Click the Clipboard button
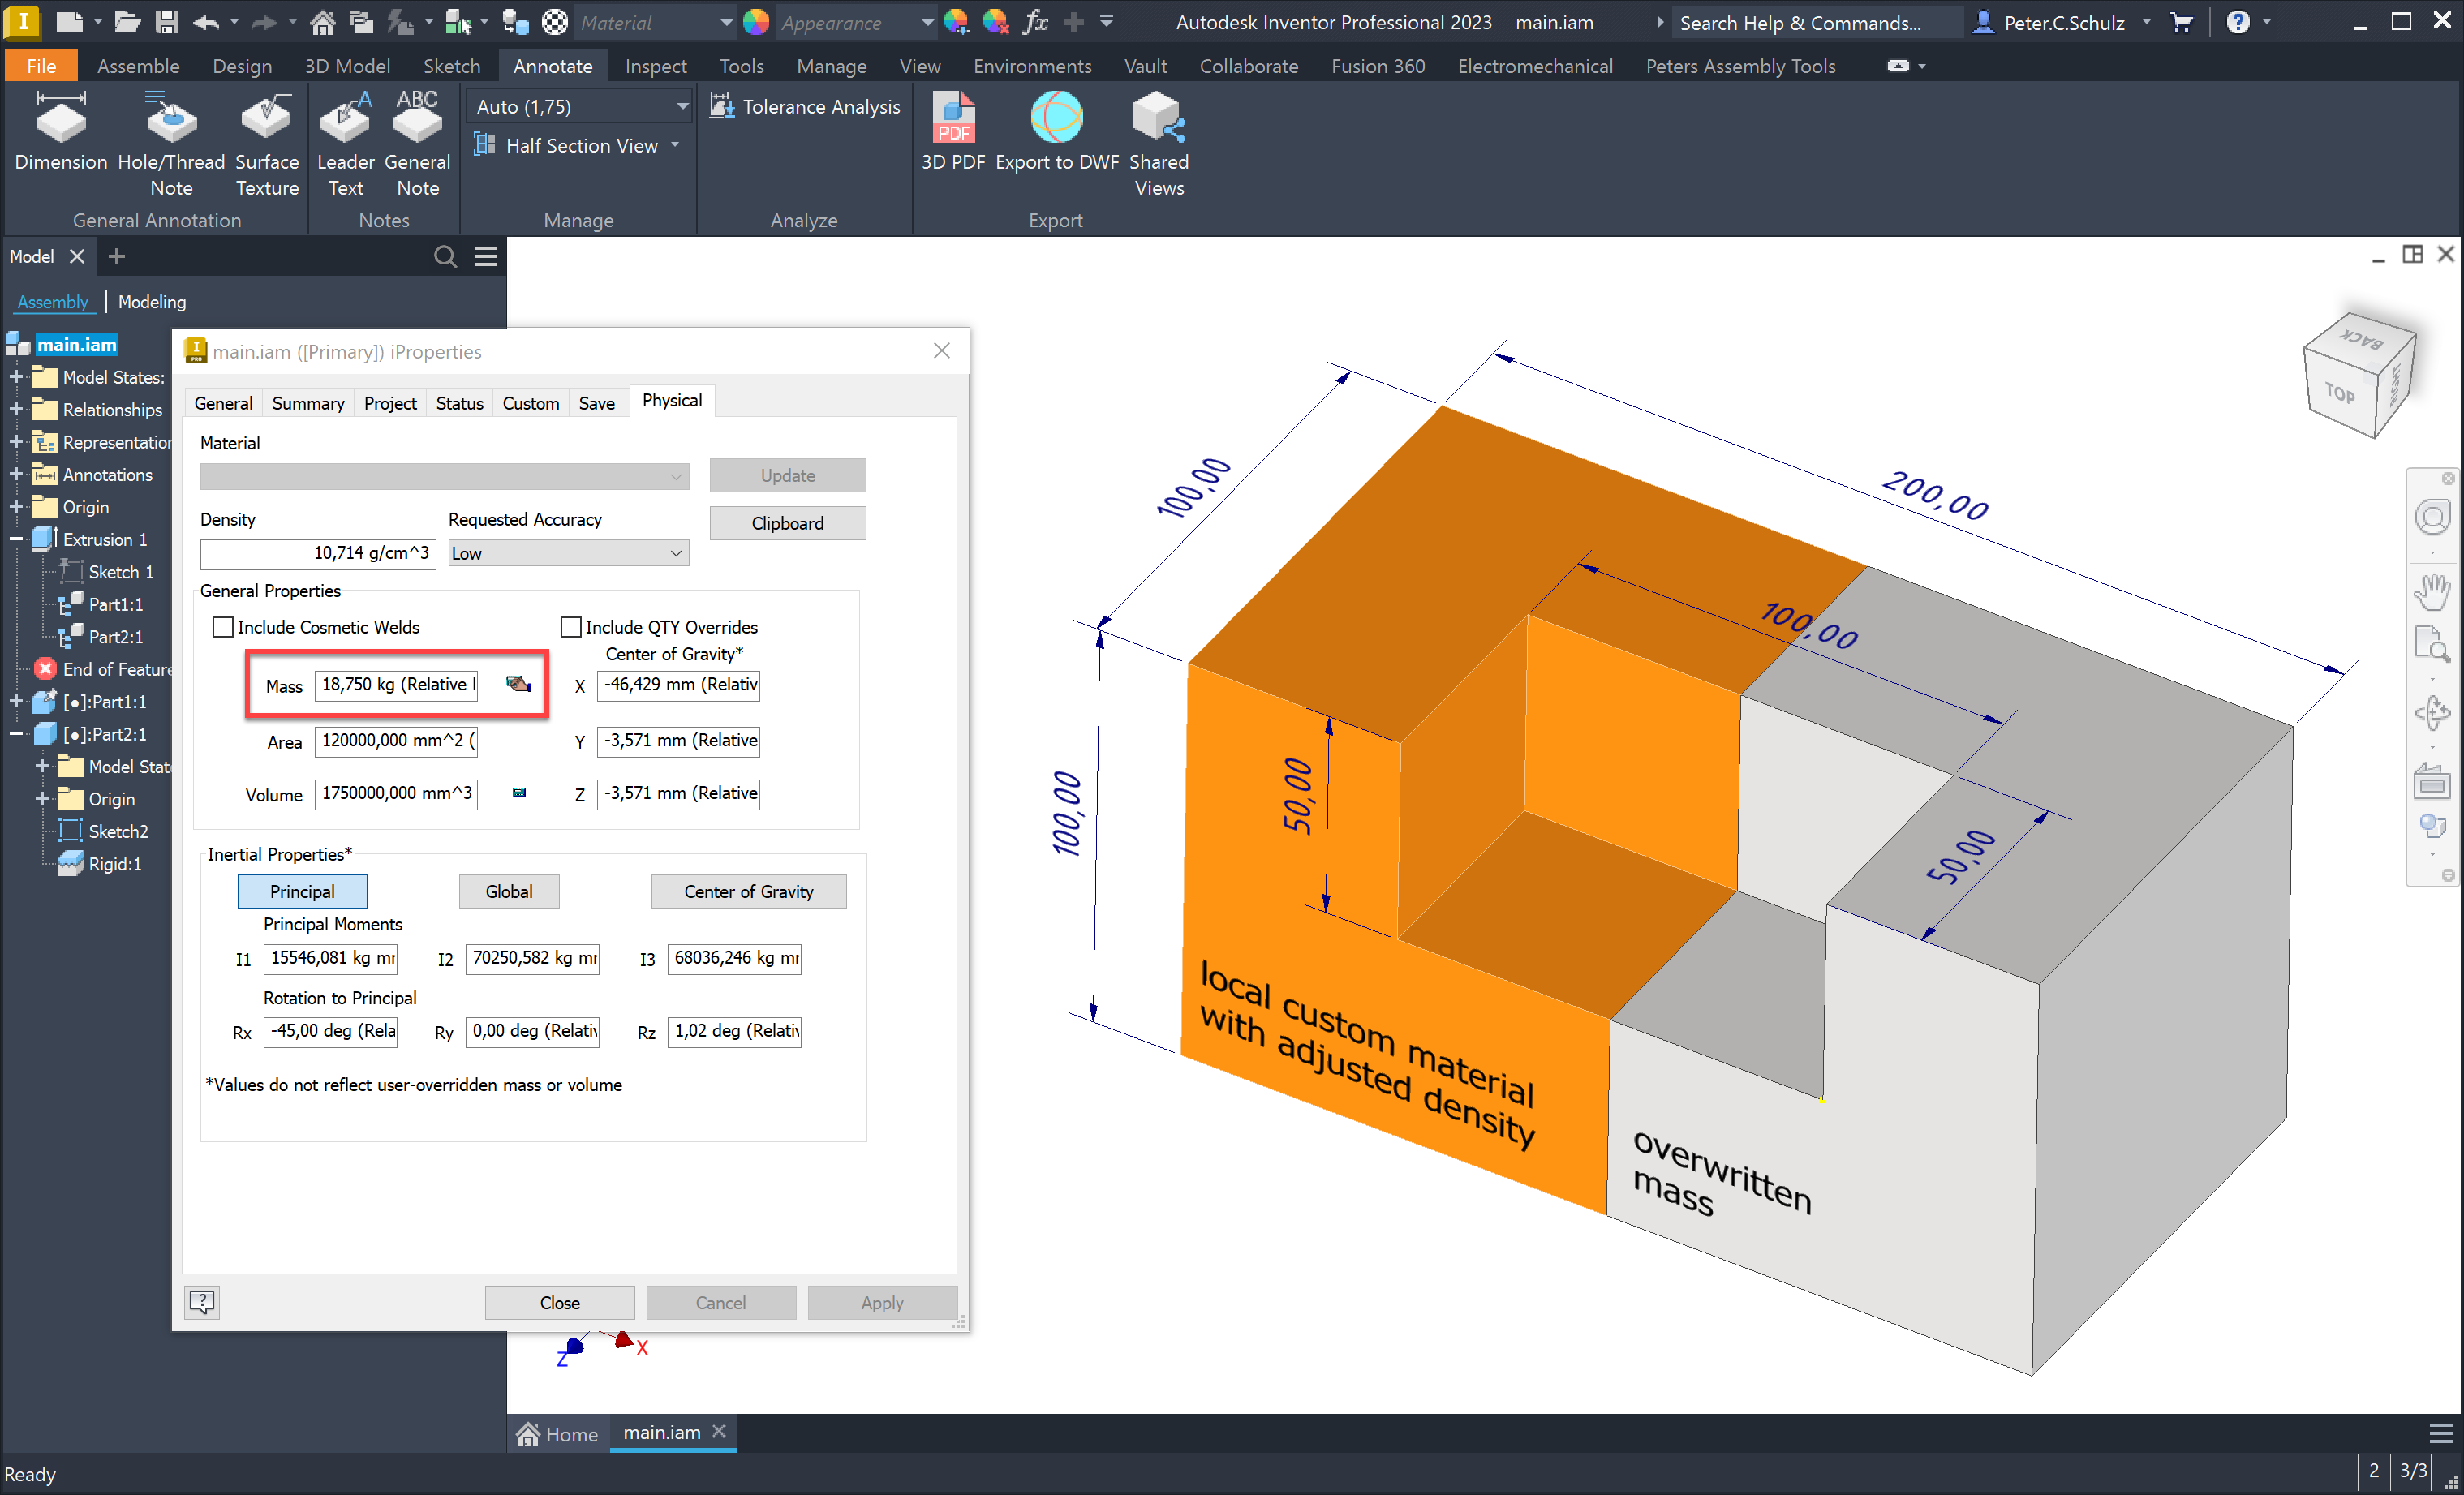 [x=787, y=523]
